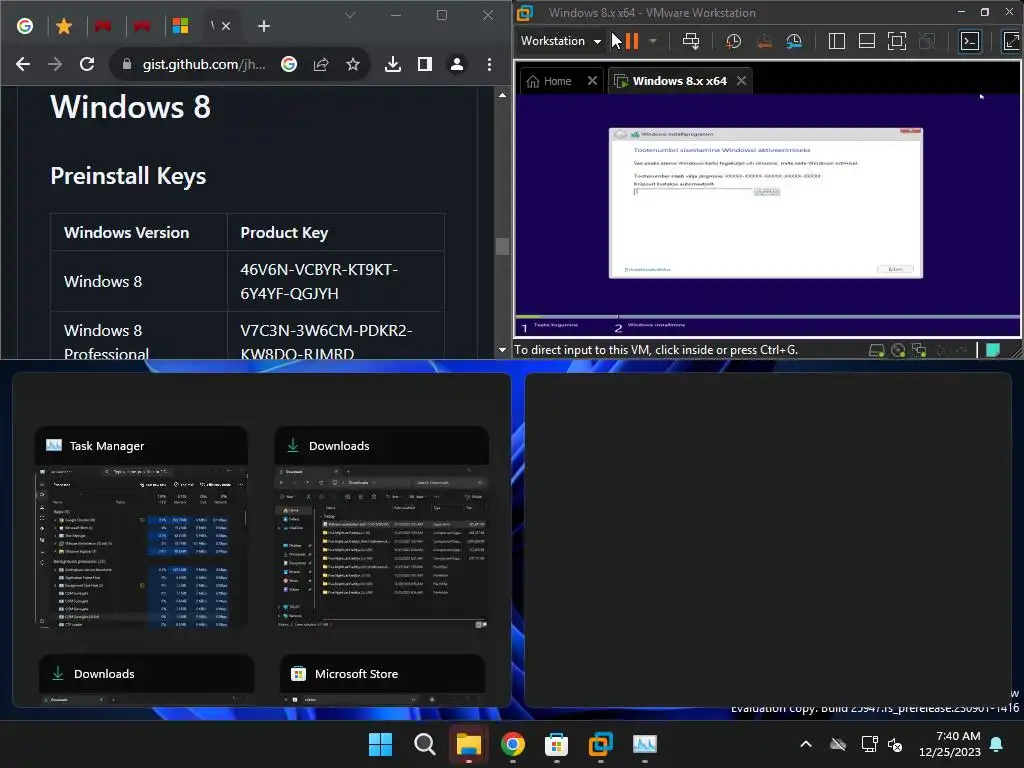1024x768 pixels.
Task: Bookmark this page with the star
Action: pyautogui.click(x=353, y=64)
